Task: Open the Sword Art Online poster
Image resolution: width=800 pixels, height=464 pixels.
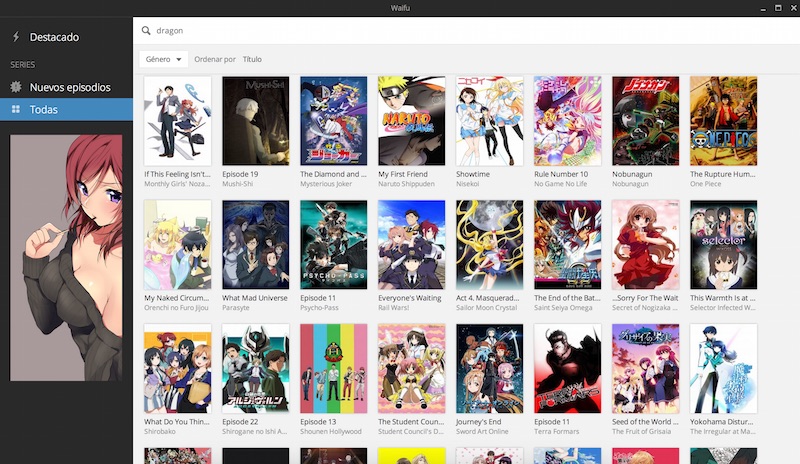Action: click(x=489, y=369)
